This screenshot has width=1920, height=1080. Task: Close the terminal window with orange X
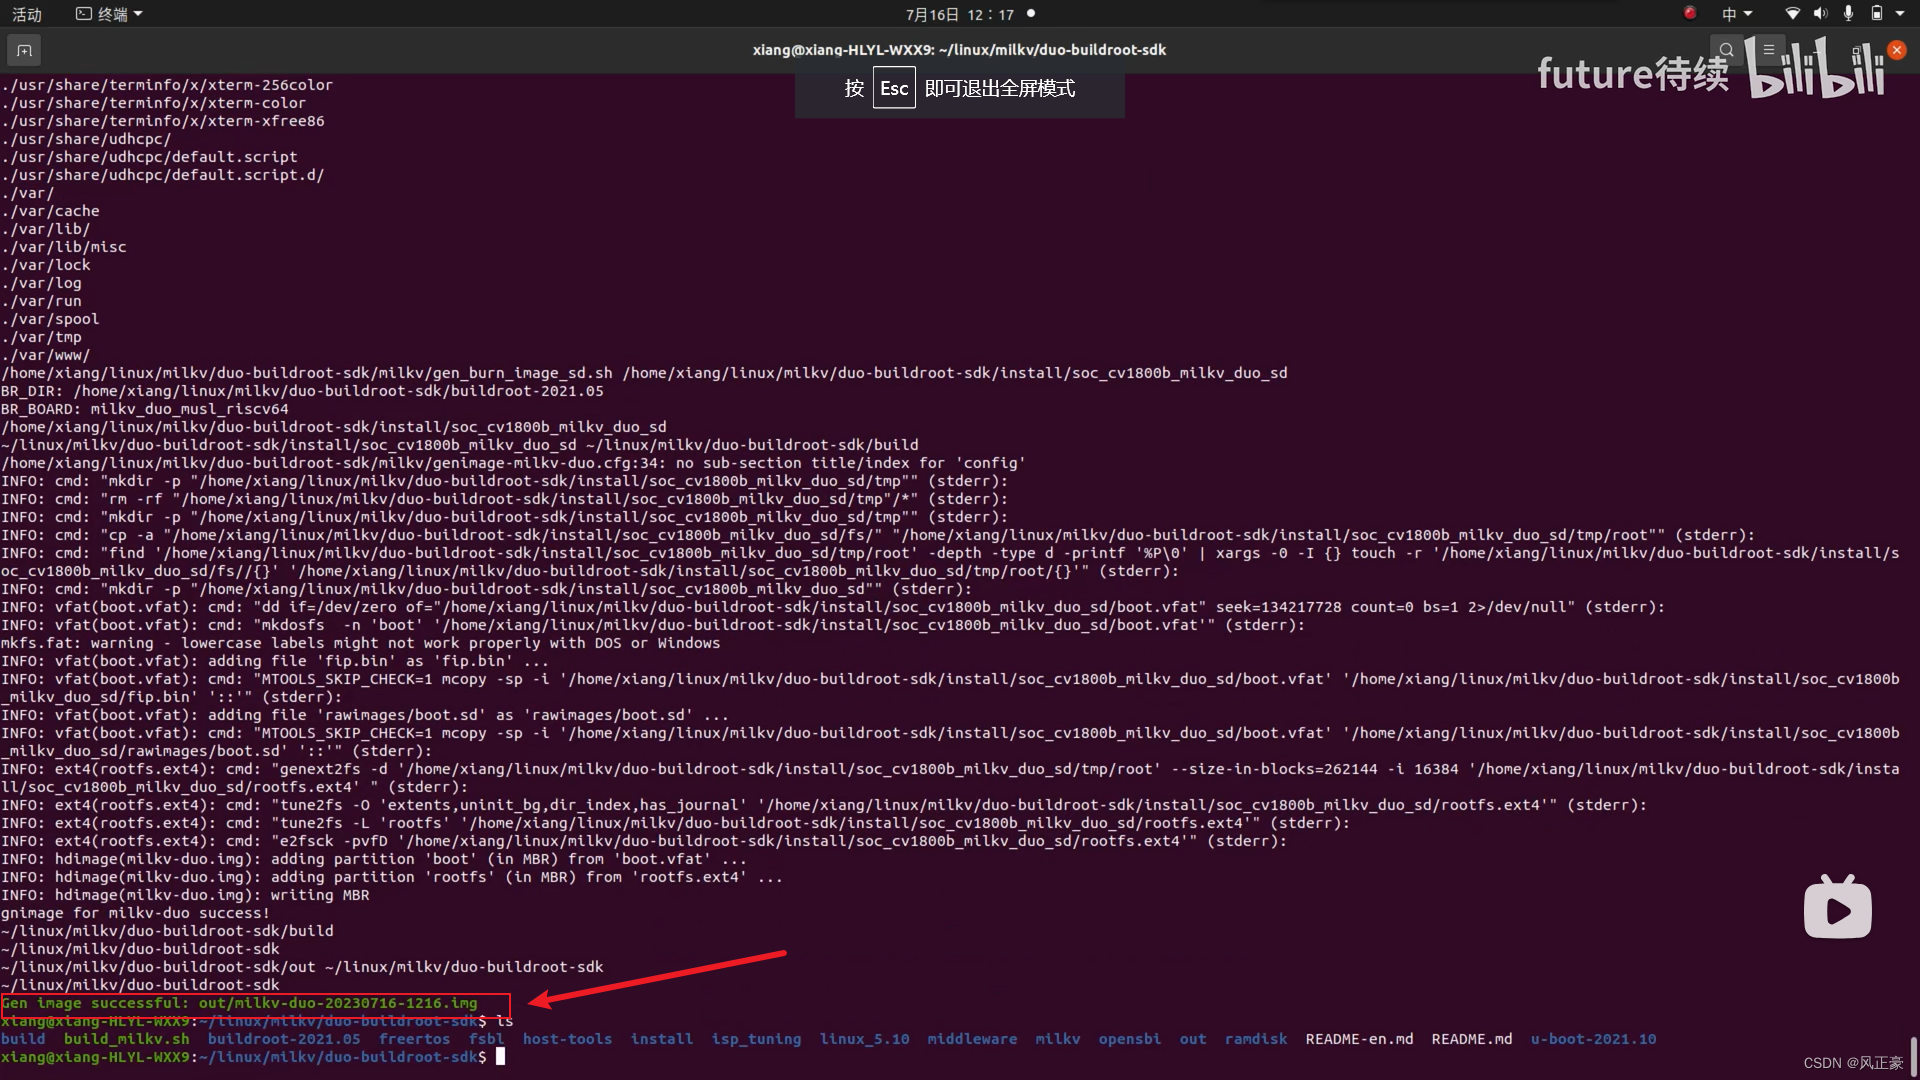click(x=1897, y=50)
